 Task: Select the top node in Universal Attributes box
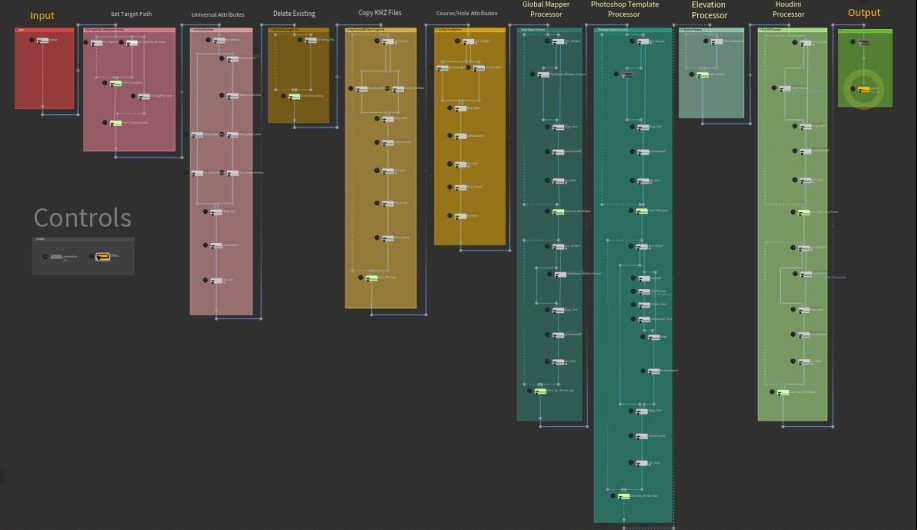pos(219,40)
